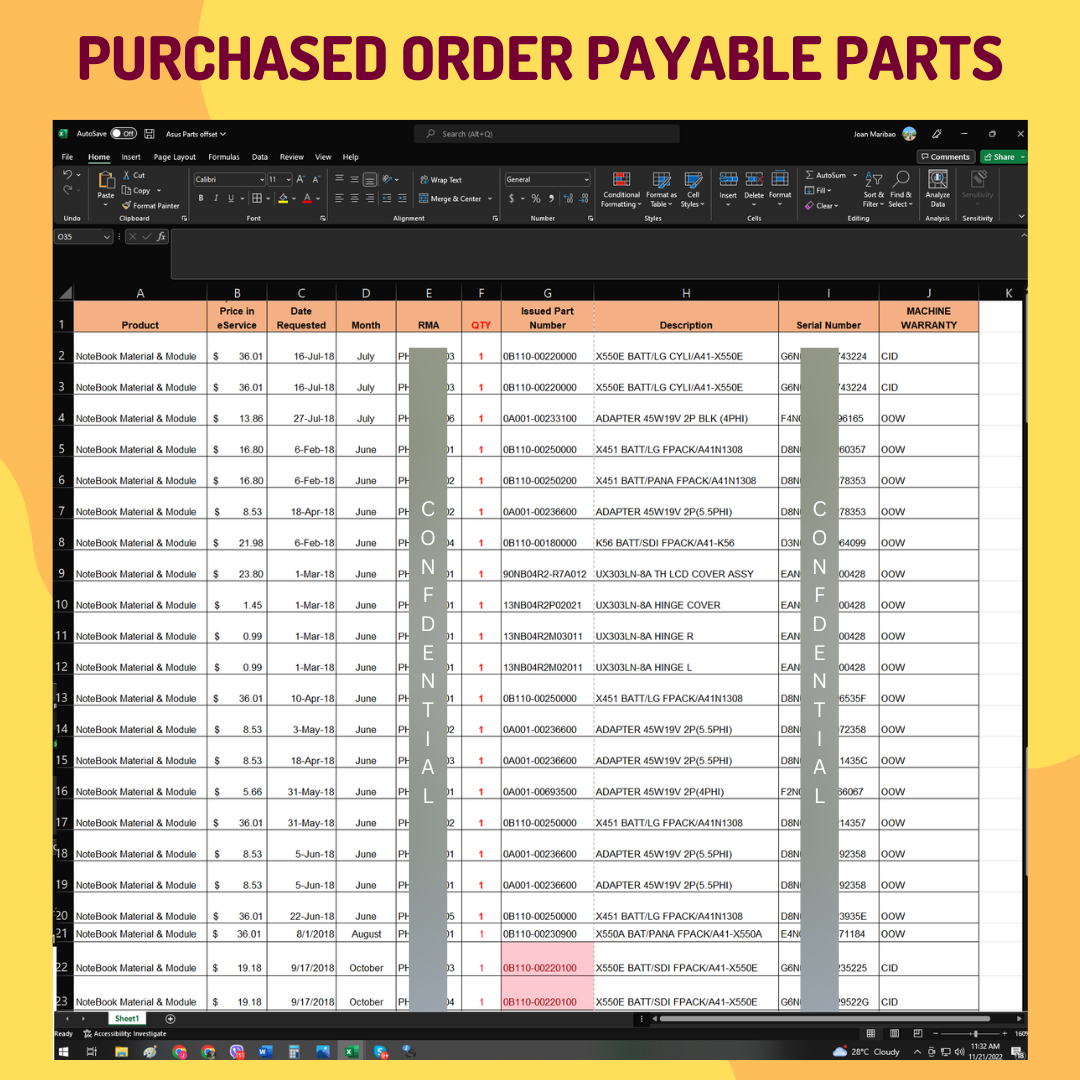Screen dimensions: 1080x1080
Task: Toggle Bold formatting
Action: coord(201,198)
